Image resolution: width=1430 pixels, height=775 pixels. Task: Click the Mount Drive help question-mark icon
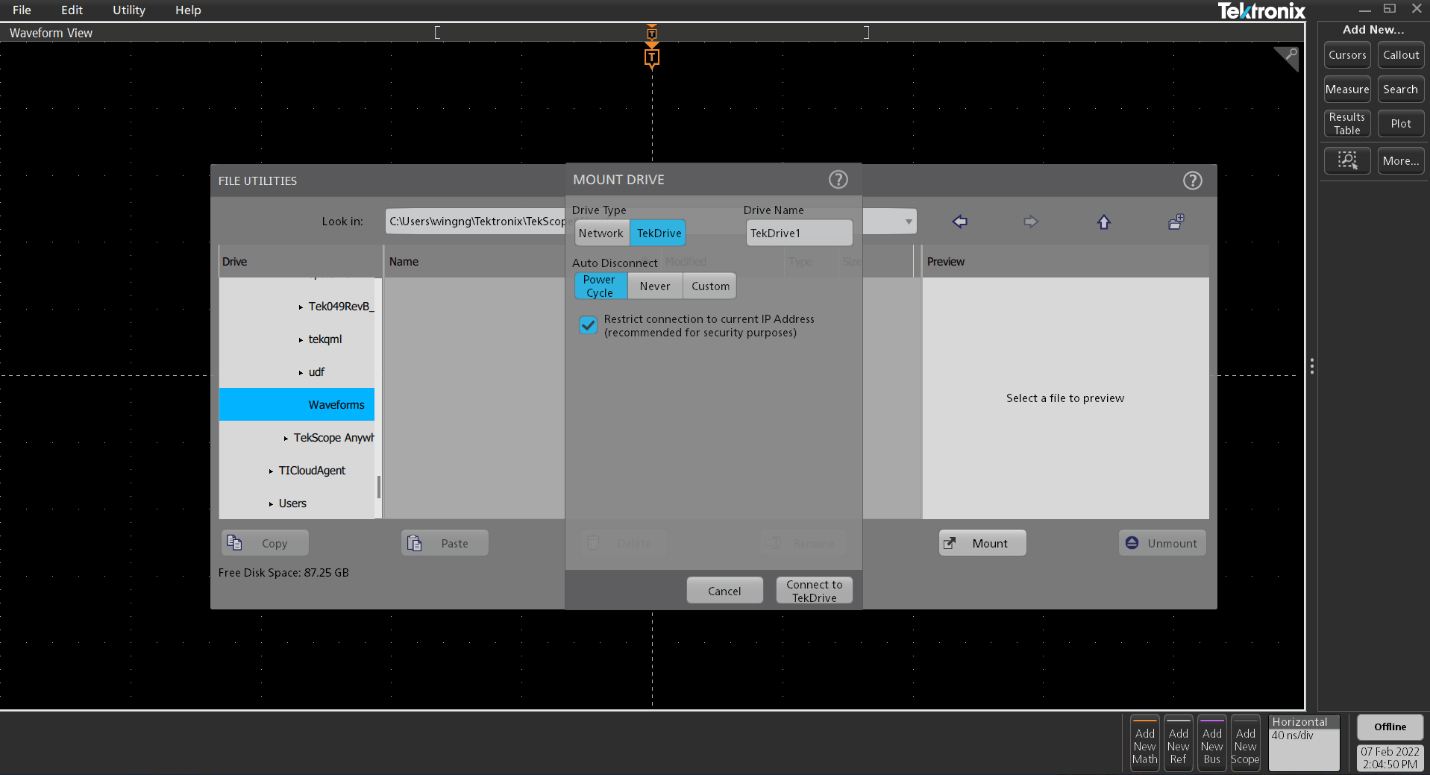click(x=838, y=180)
